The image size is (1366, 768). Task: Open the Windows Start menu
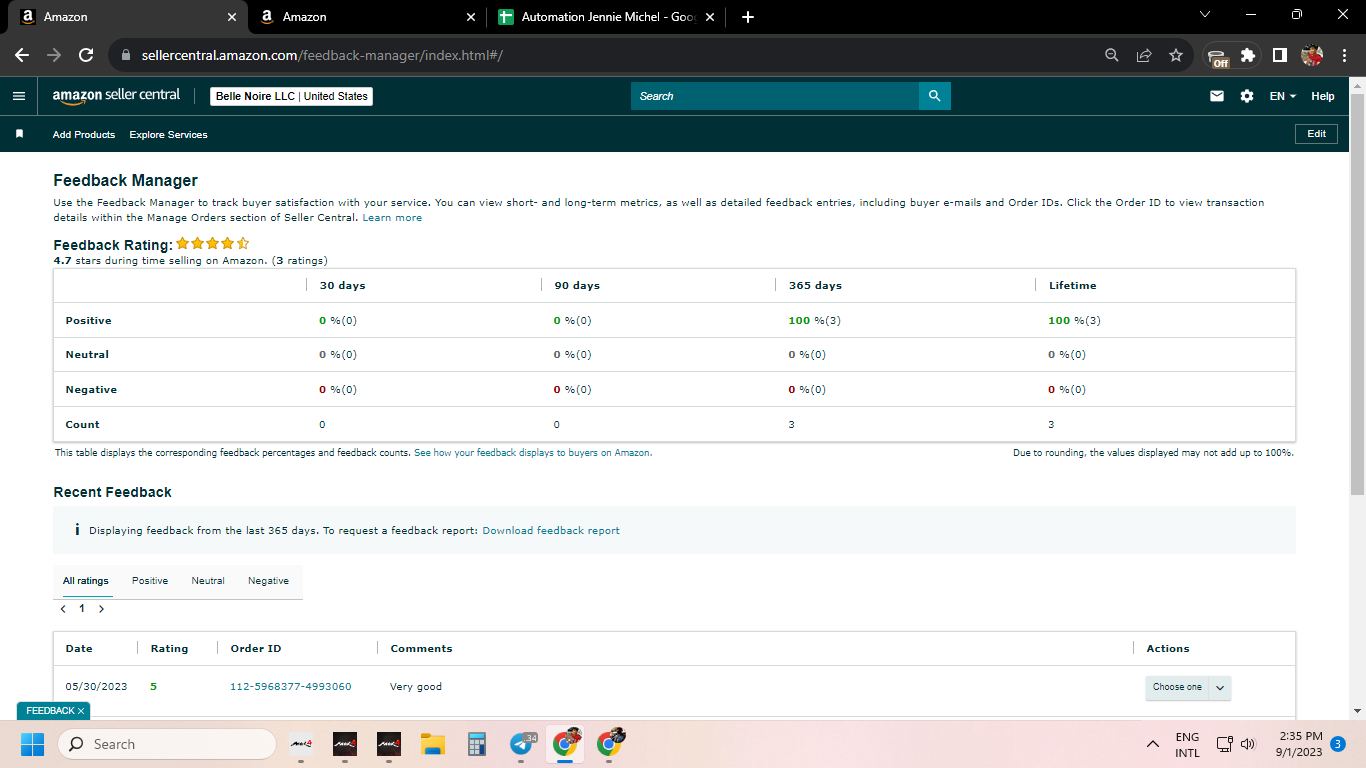[x=32, y=744]
